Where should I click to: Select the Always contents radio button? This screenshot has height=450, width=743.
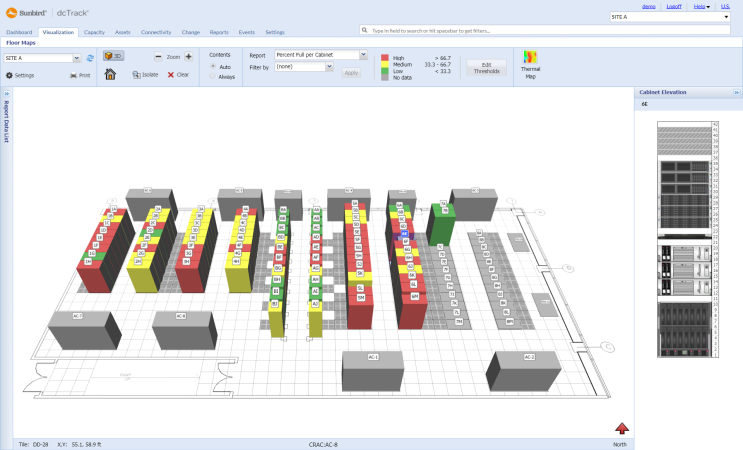[213, 76]
